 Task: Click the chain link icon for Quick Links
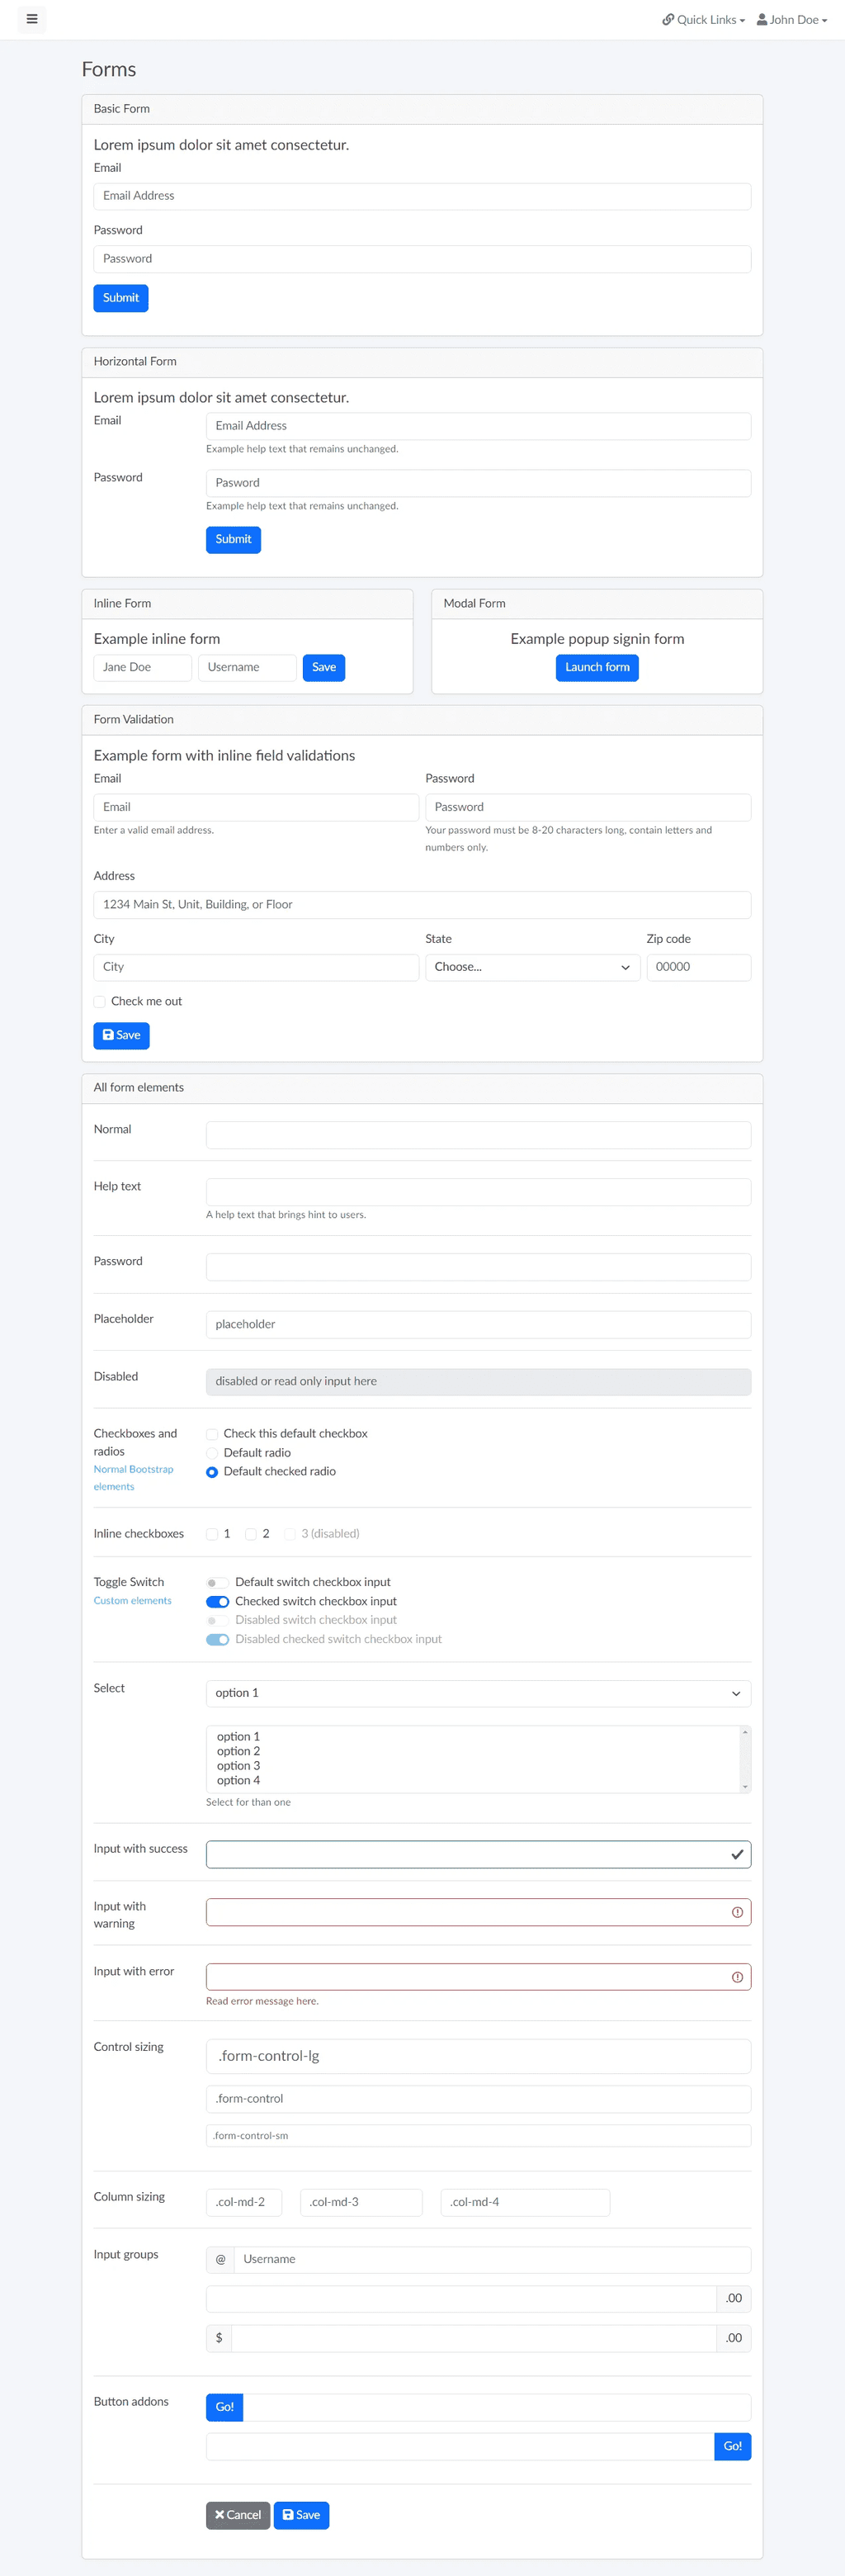[x=668, y=19]
